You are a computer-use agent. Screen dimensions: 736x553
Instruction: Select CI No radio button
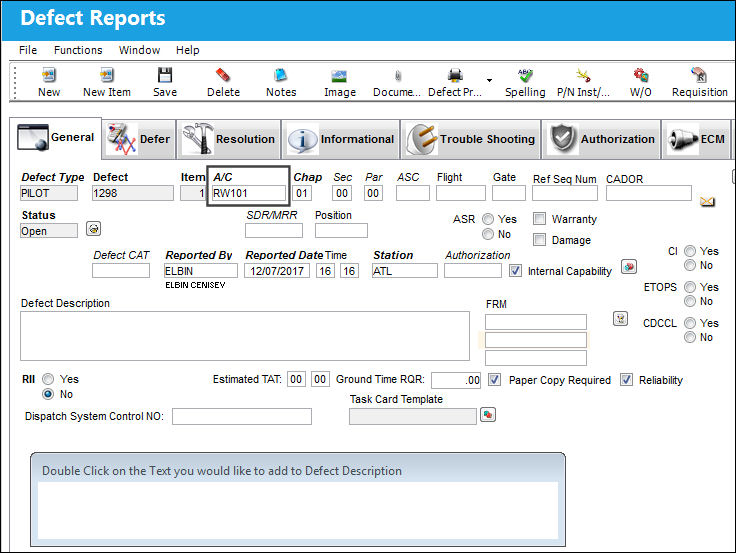[690, 265]
